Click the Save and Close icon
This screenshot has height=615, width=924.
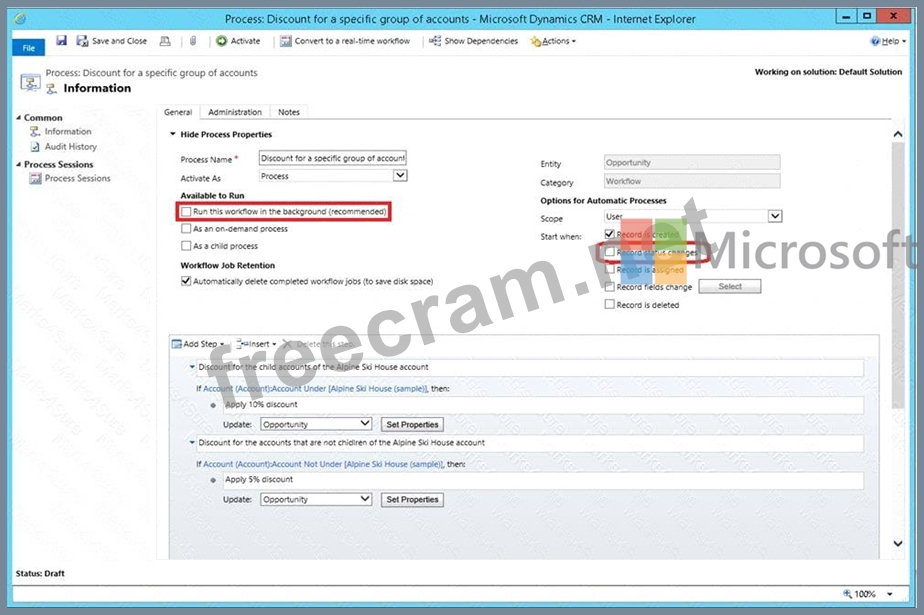[82, 41]
